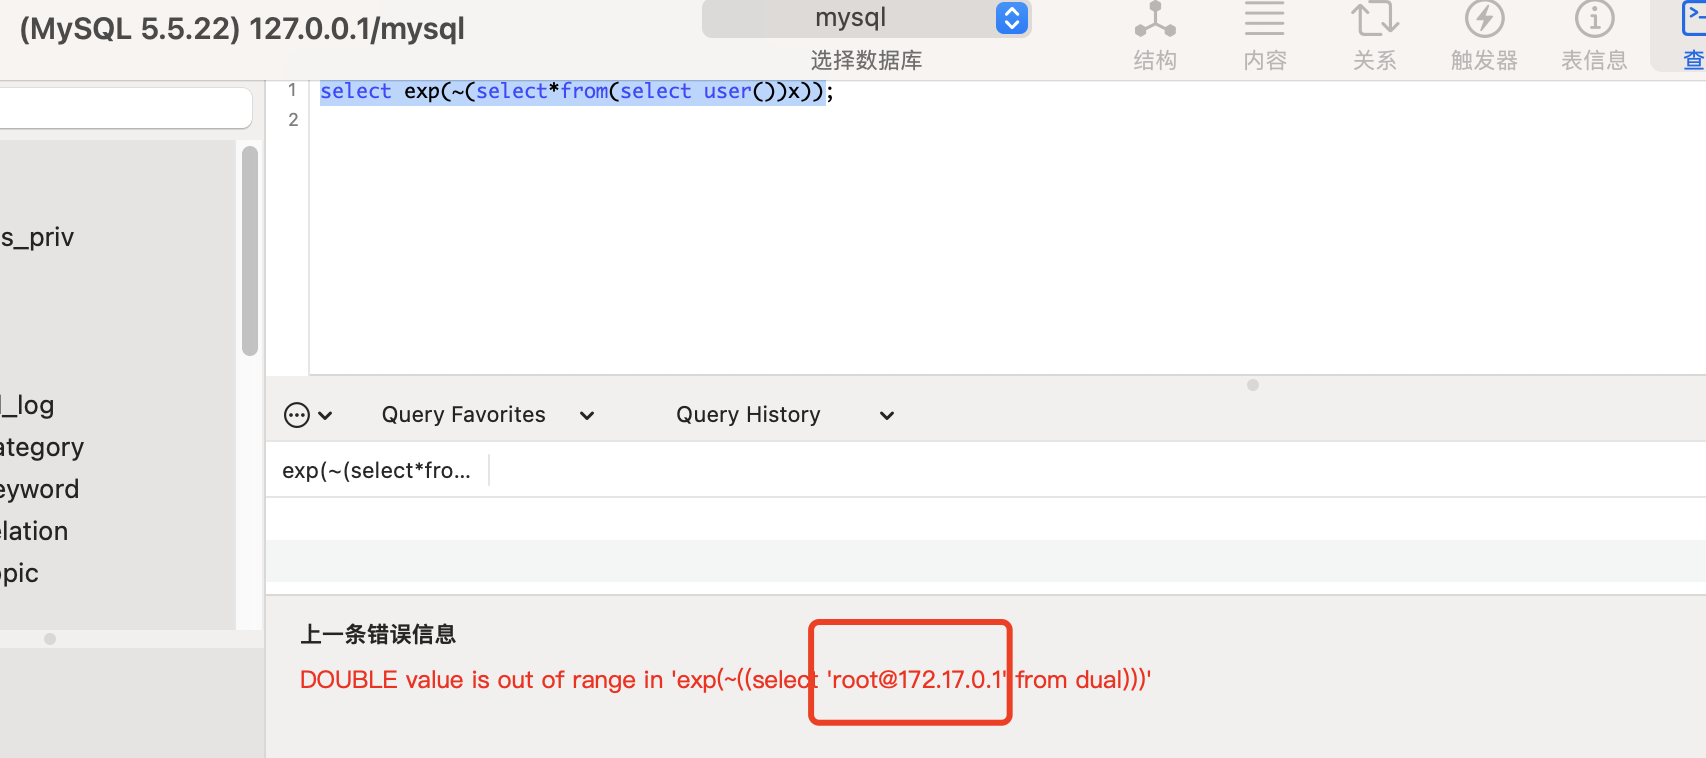The height and width of the screenshot is (758, 1706).
Task: Select the pic table row
Action: 118,573
